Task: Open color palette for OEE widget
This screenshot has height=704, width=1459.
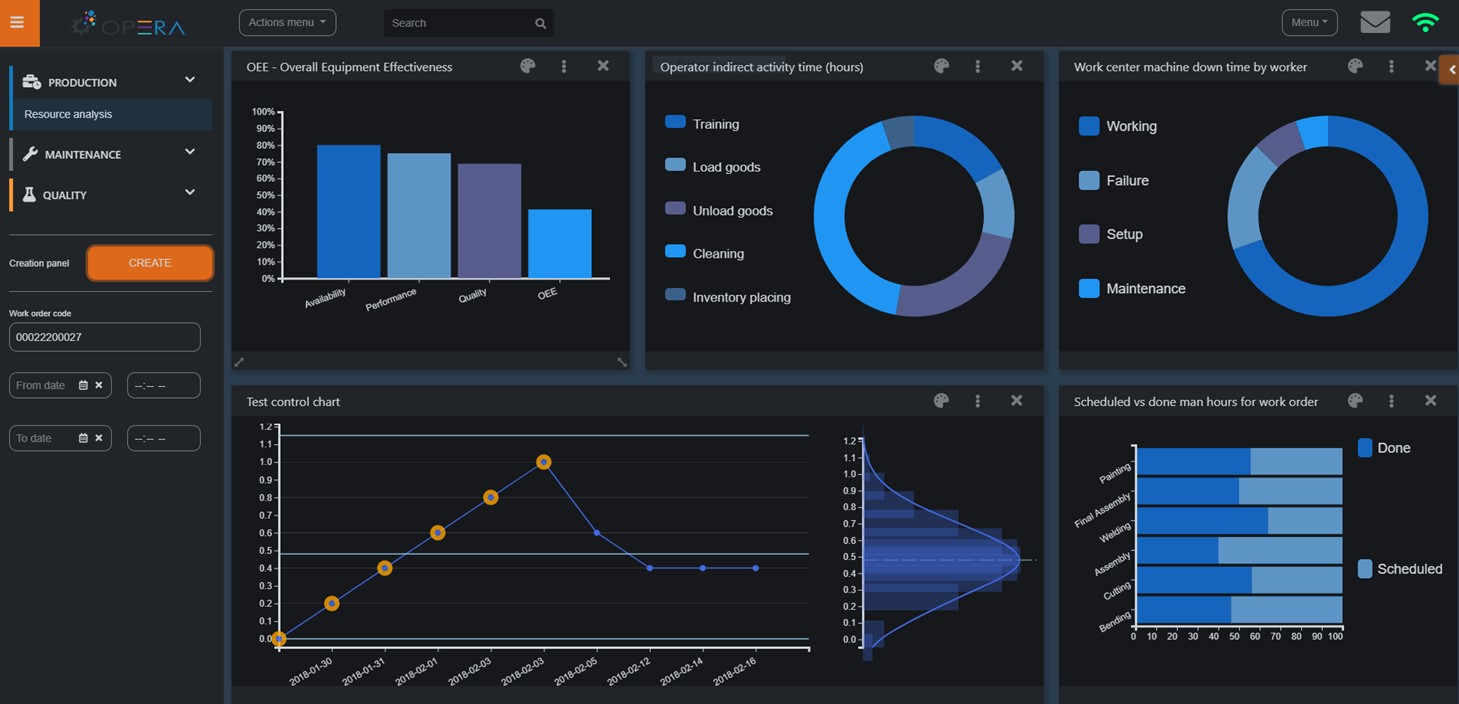Action: tap(528, 66)
